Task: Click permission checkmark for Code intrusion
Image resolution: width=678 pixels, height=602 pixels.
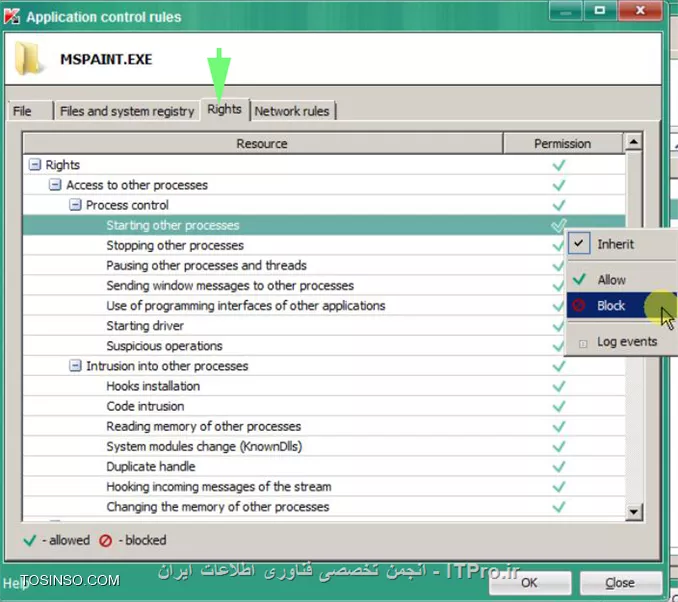Action: (559, 406)
